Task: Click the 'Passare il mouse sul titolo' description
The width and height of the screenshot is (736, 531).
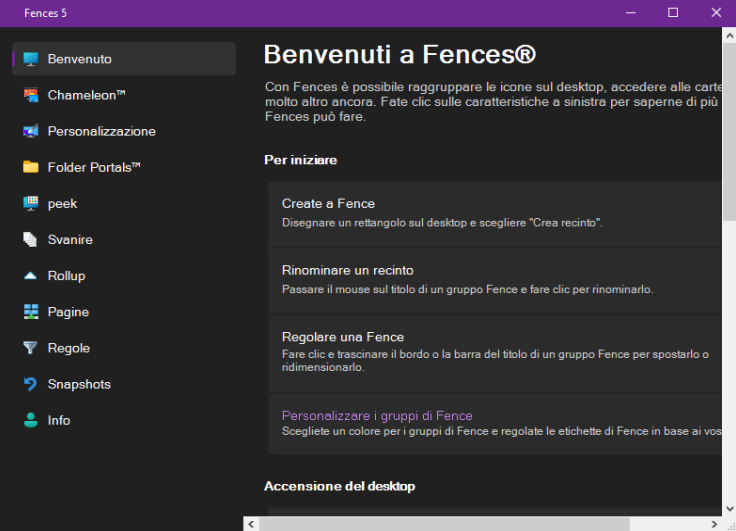Action: pos(468,289)
